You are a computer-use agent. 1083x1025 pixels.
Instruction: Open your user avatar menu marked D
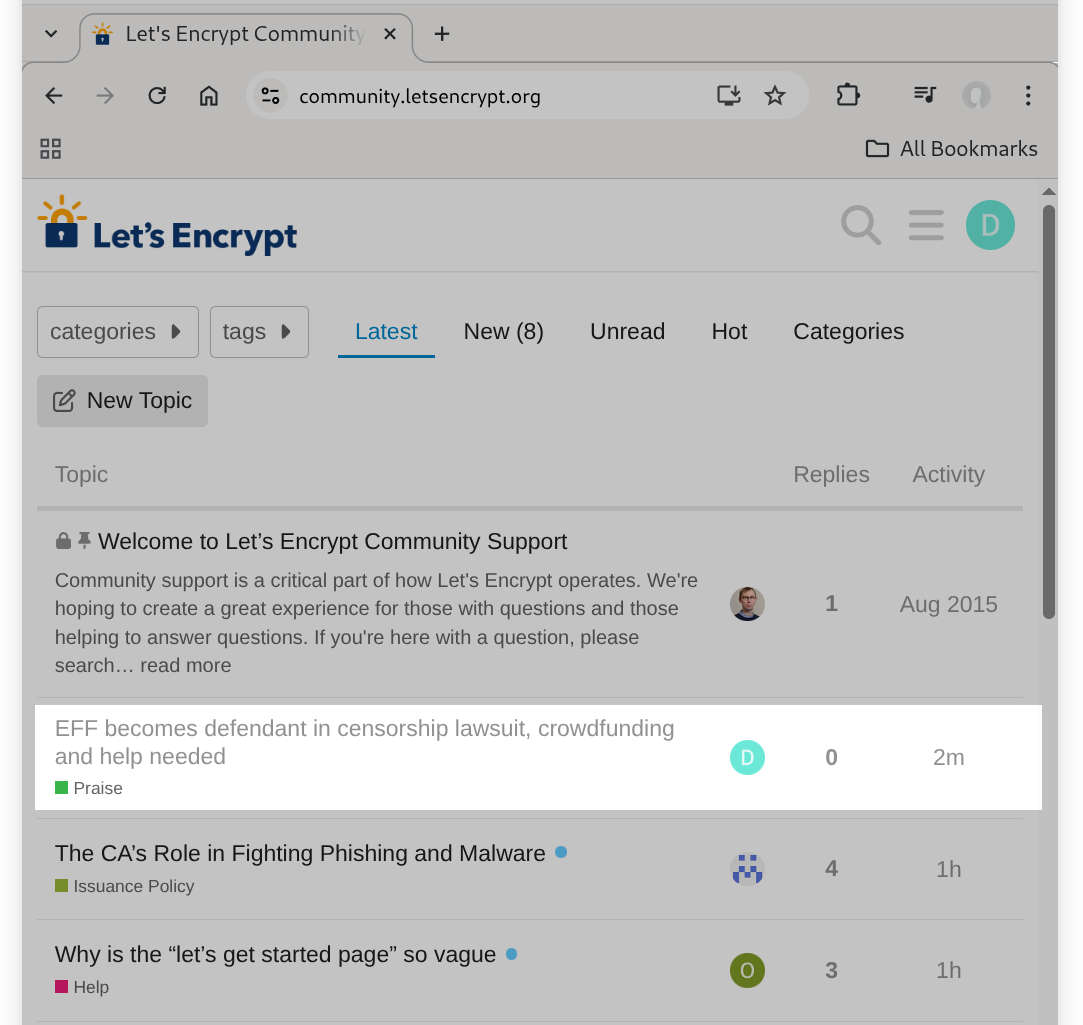click(x=990, y=225)
